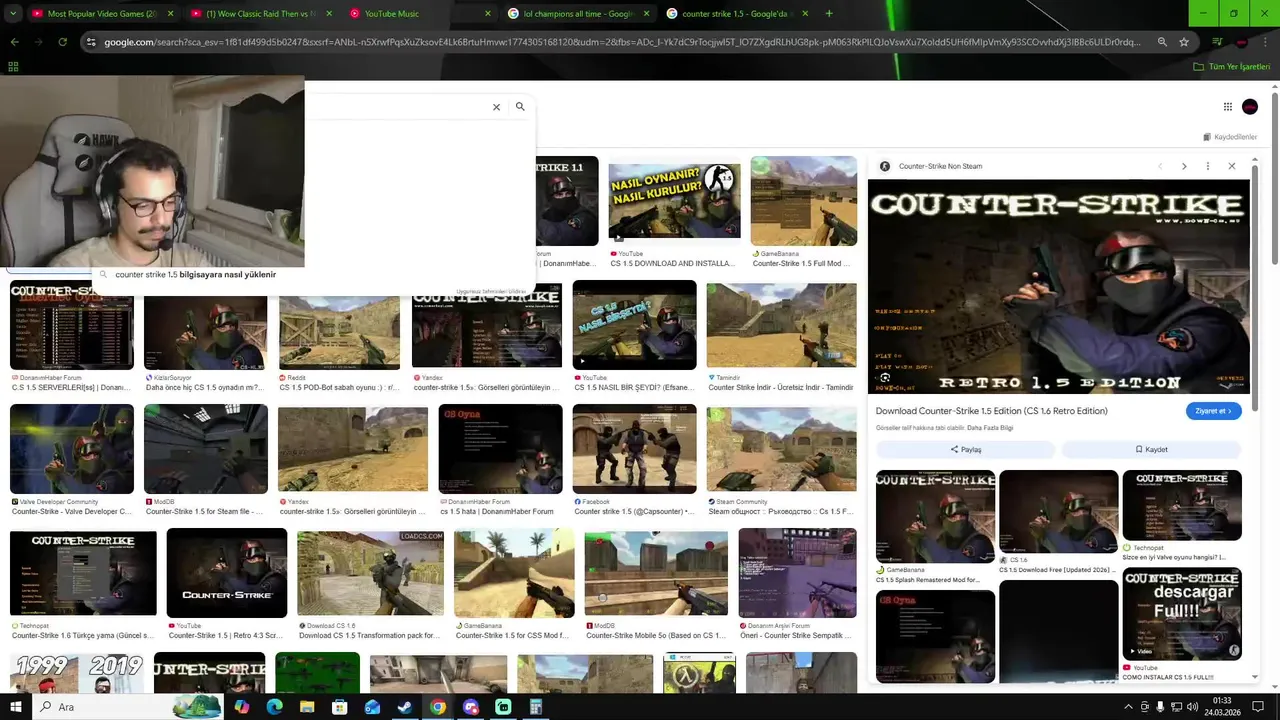Reload the current Chrome page
Screen dimensions: 1280x720
click(62, 42)
